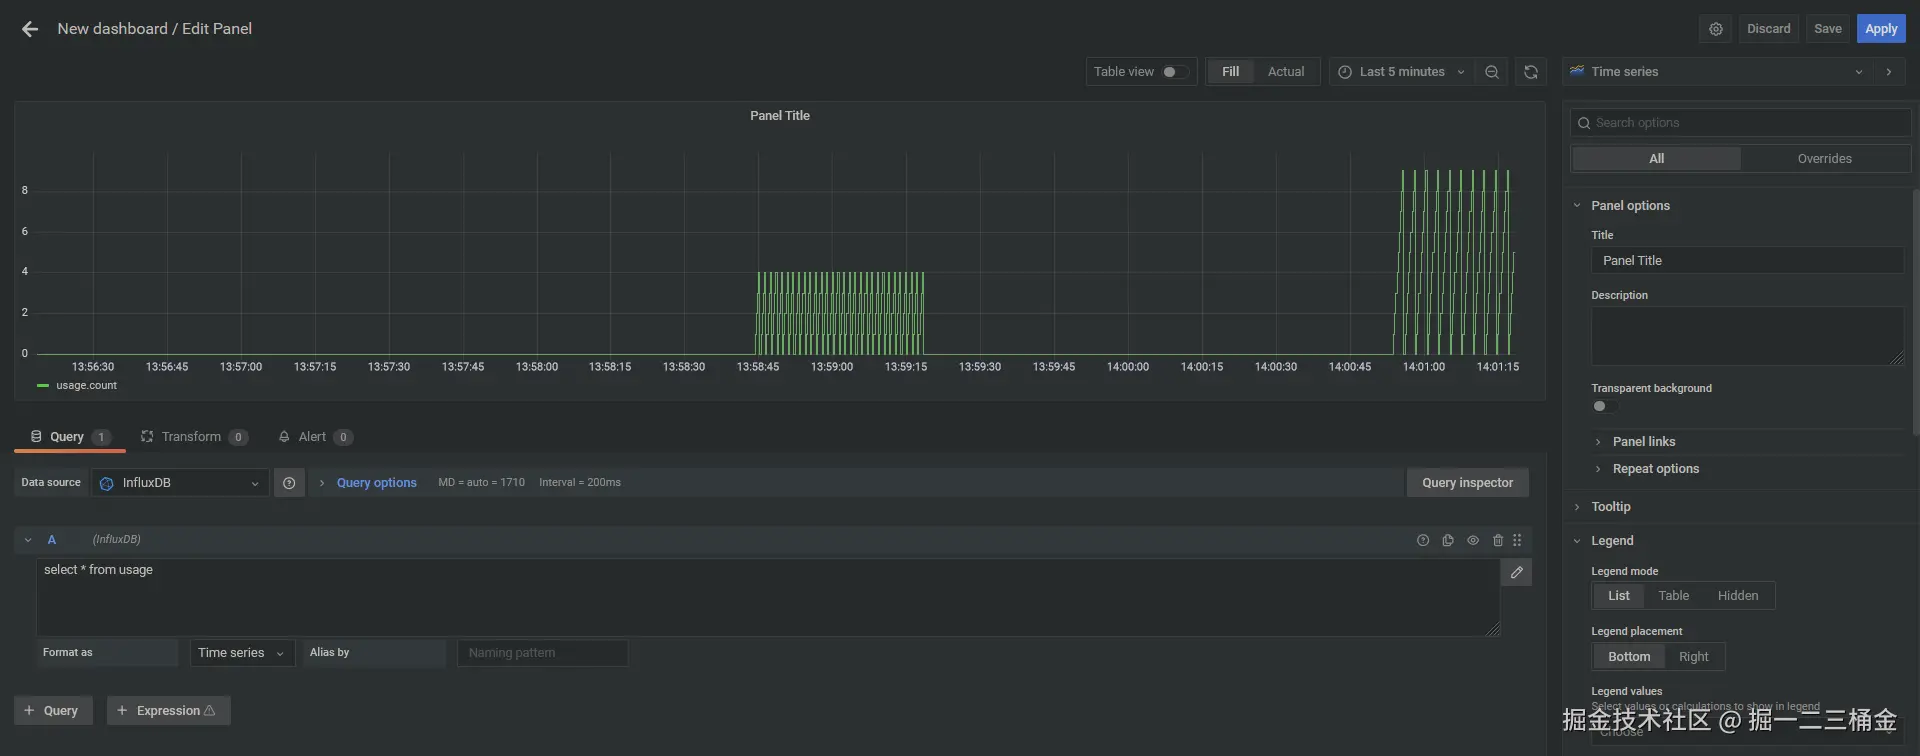Image resolution: width=1920 pixels, height=756 pixels.
Task: Select Actual display mode
Action: [1286, 72]
